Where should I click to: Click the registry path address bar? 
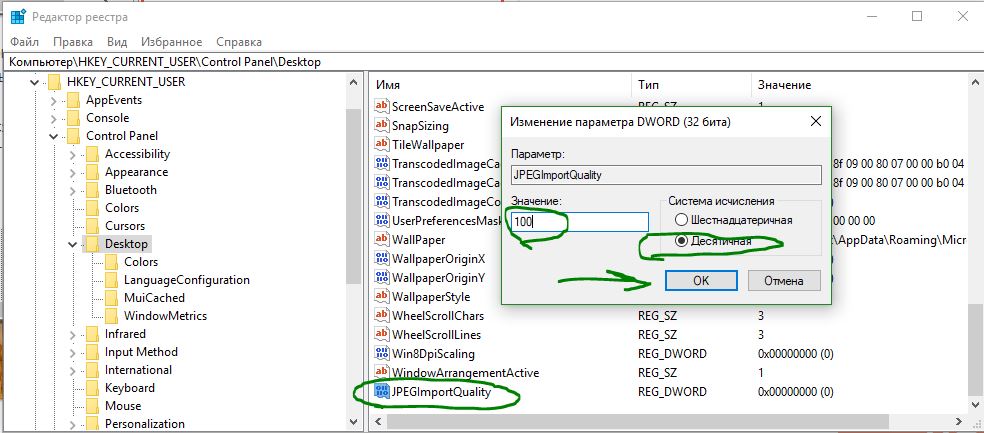[492, 61]
